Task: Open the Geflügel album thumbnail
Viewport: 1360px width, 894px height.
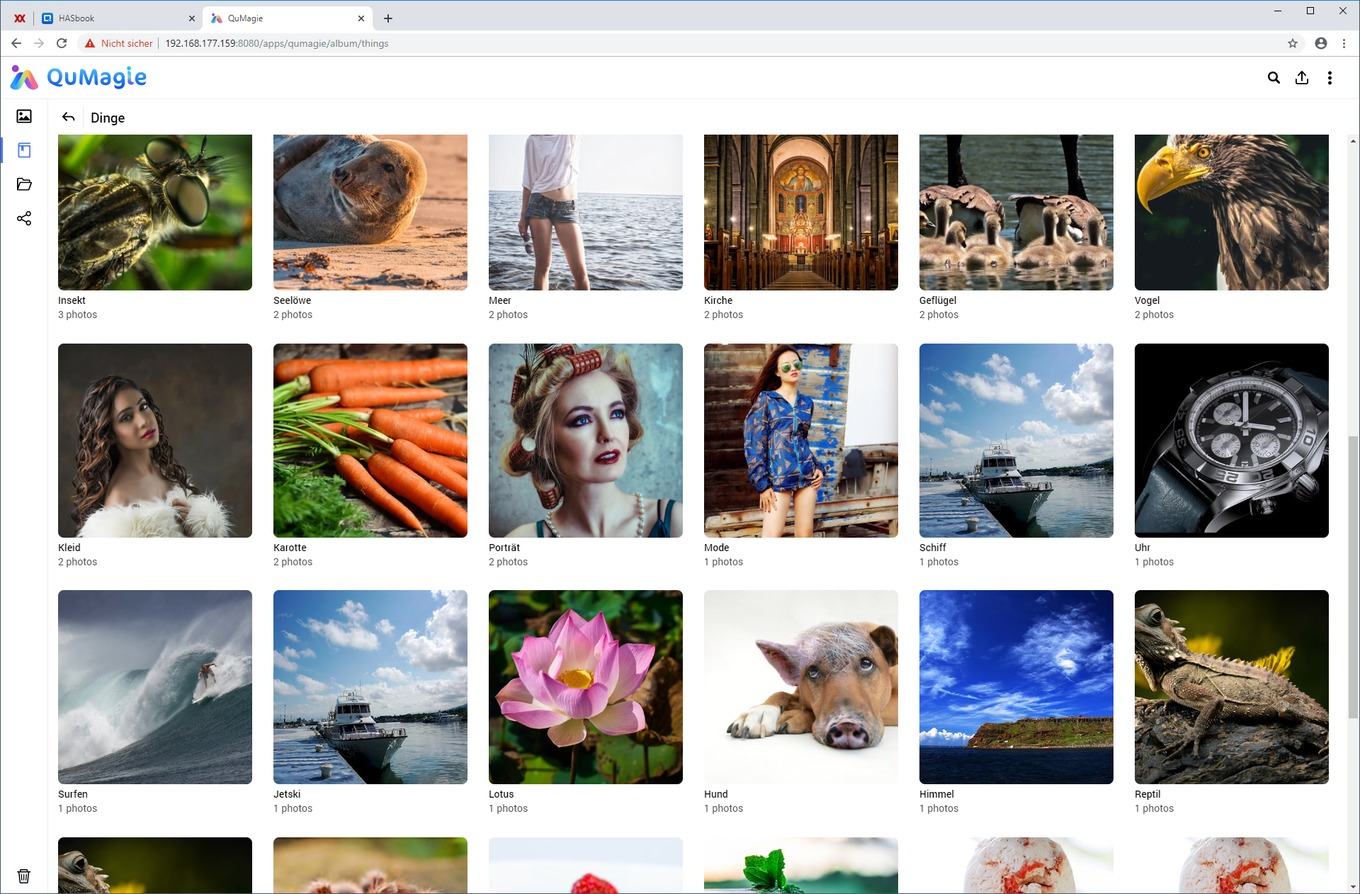Action: coord(1016,212)
